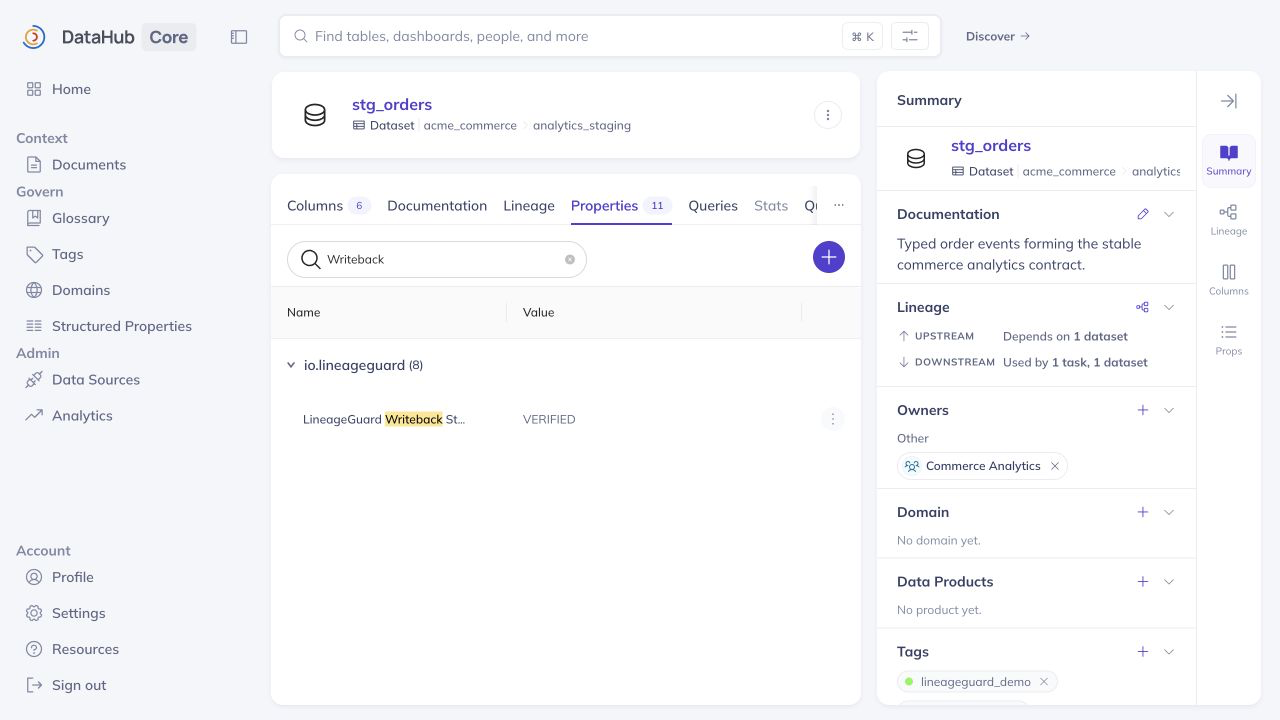Switch to the Columns tab
The image size is (1280, 720).
329,206
